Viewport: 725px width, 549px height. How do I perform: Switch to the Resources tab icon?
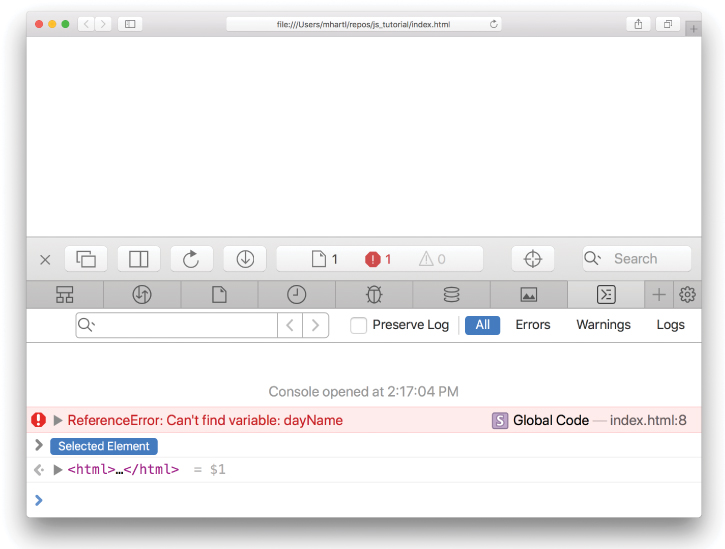coord(219,294)
